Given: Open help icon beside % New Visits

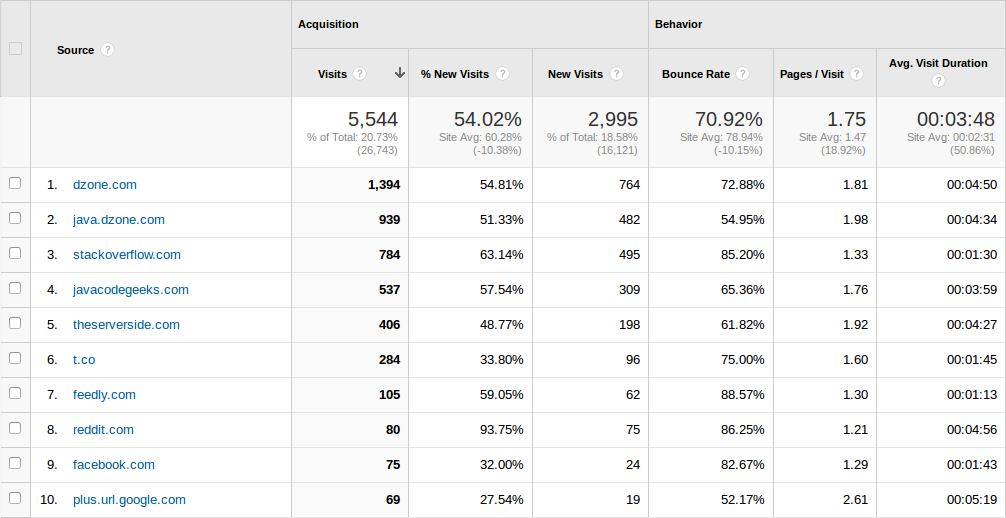Looking at the screenshot, I should 502,74.
